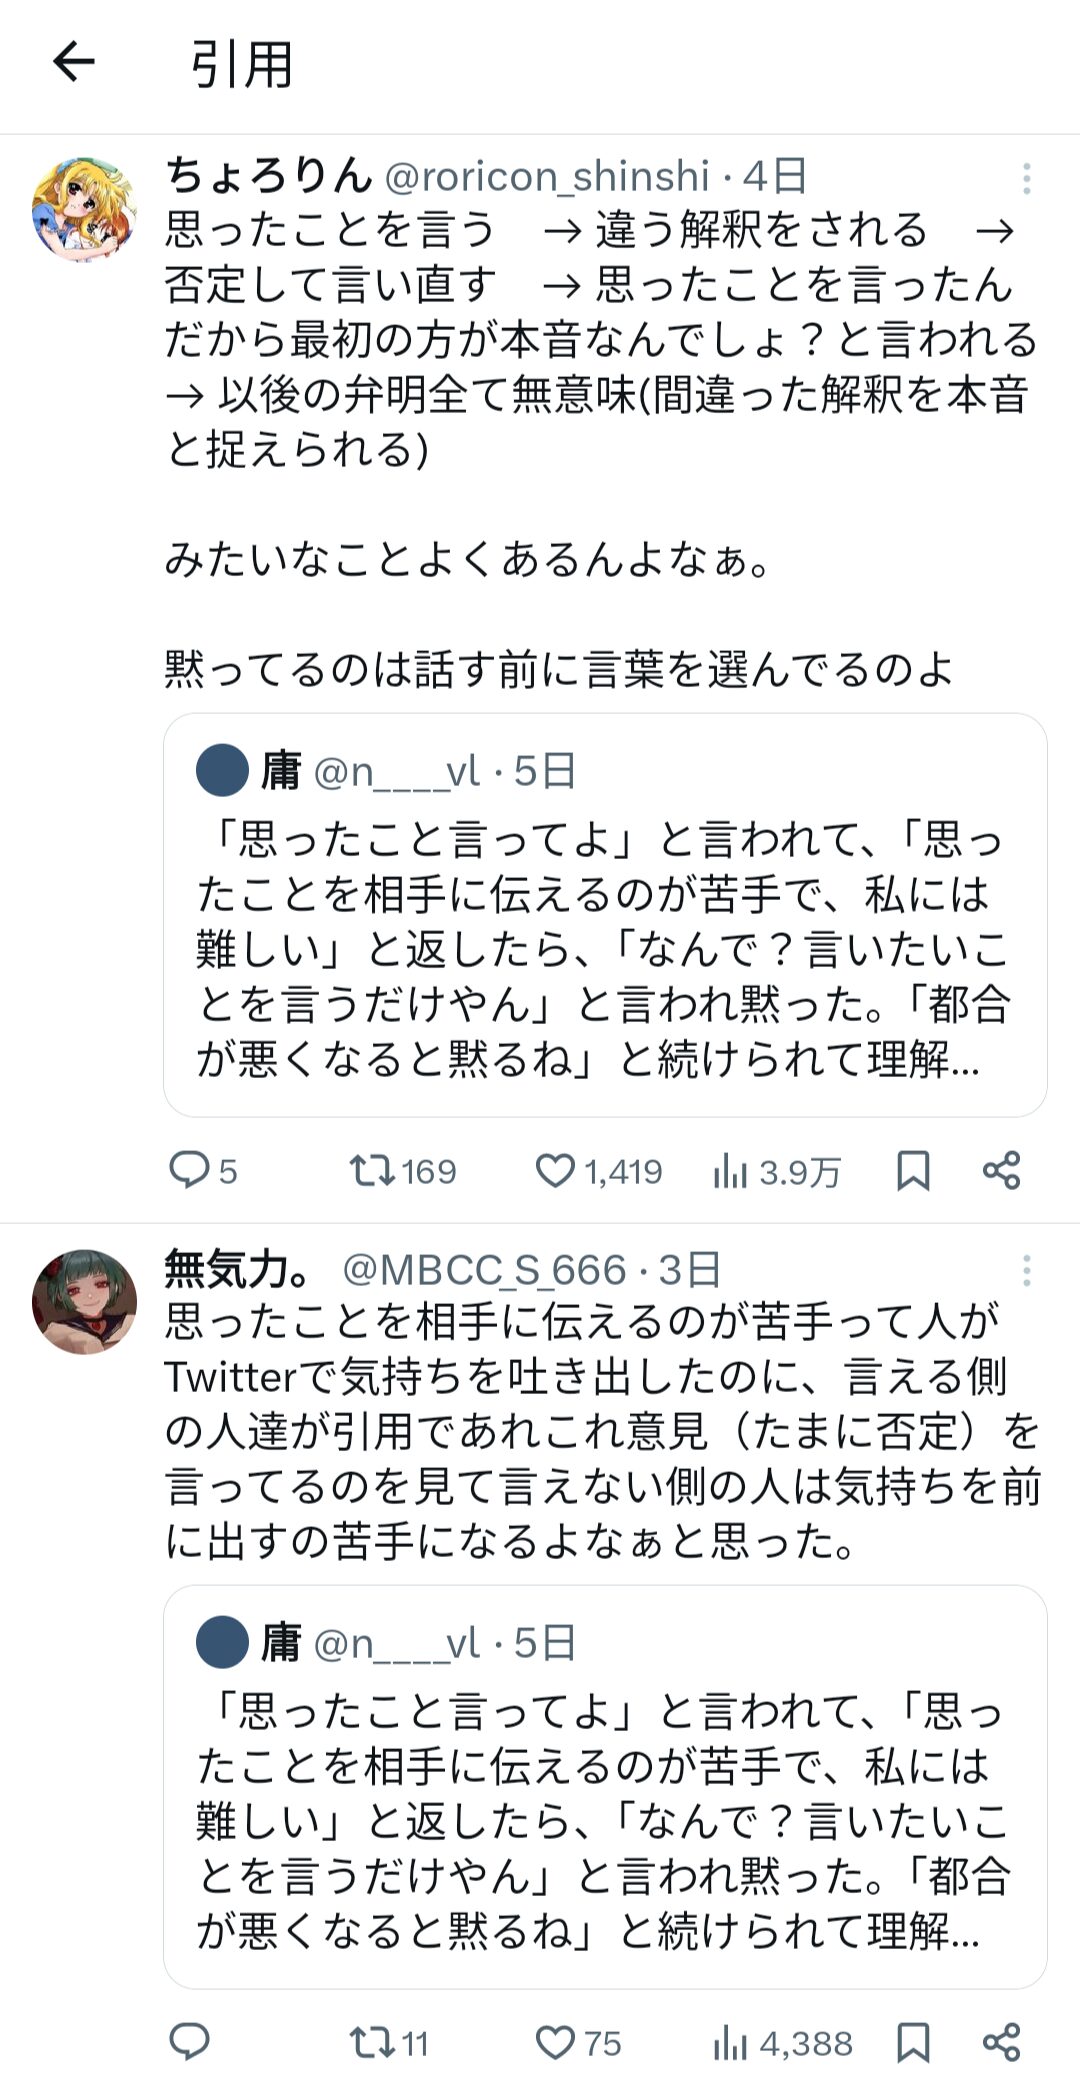Open @roricon_shinshi username link

tap(547, 176)
